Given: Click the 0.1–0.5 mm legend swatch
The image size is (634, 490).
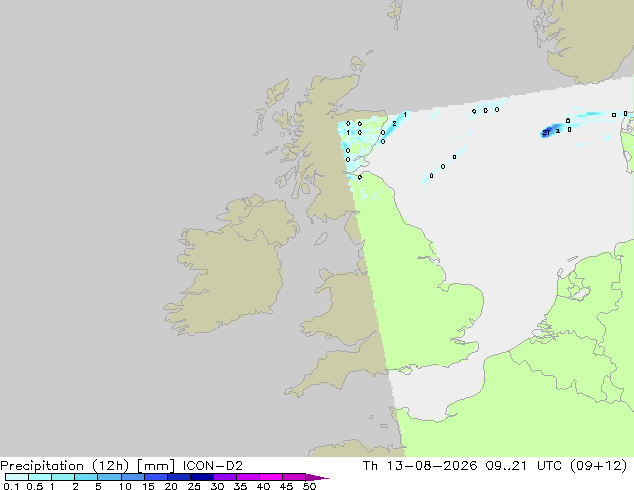Looking at the screenshot, I should click(x=17, y=477).
